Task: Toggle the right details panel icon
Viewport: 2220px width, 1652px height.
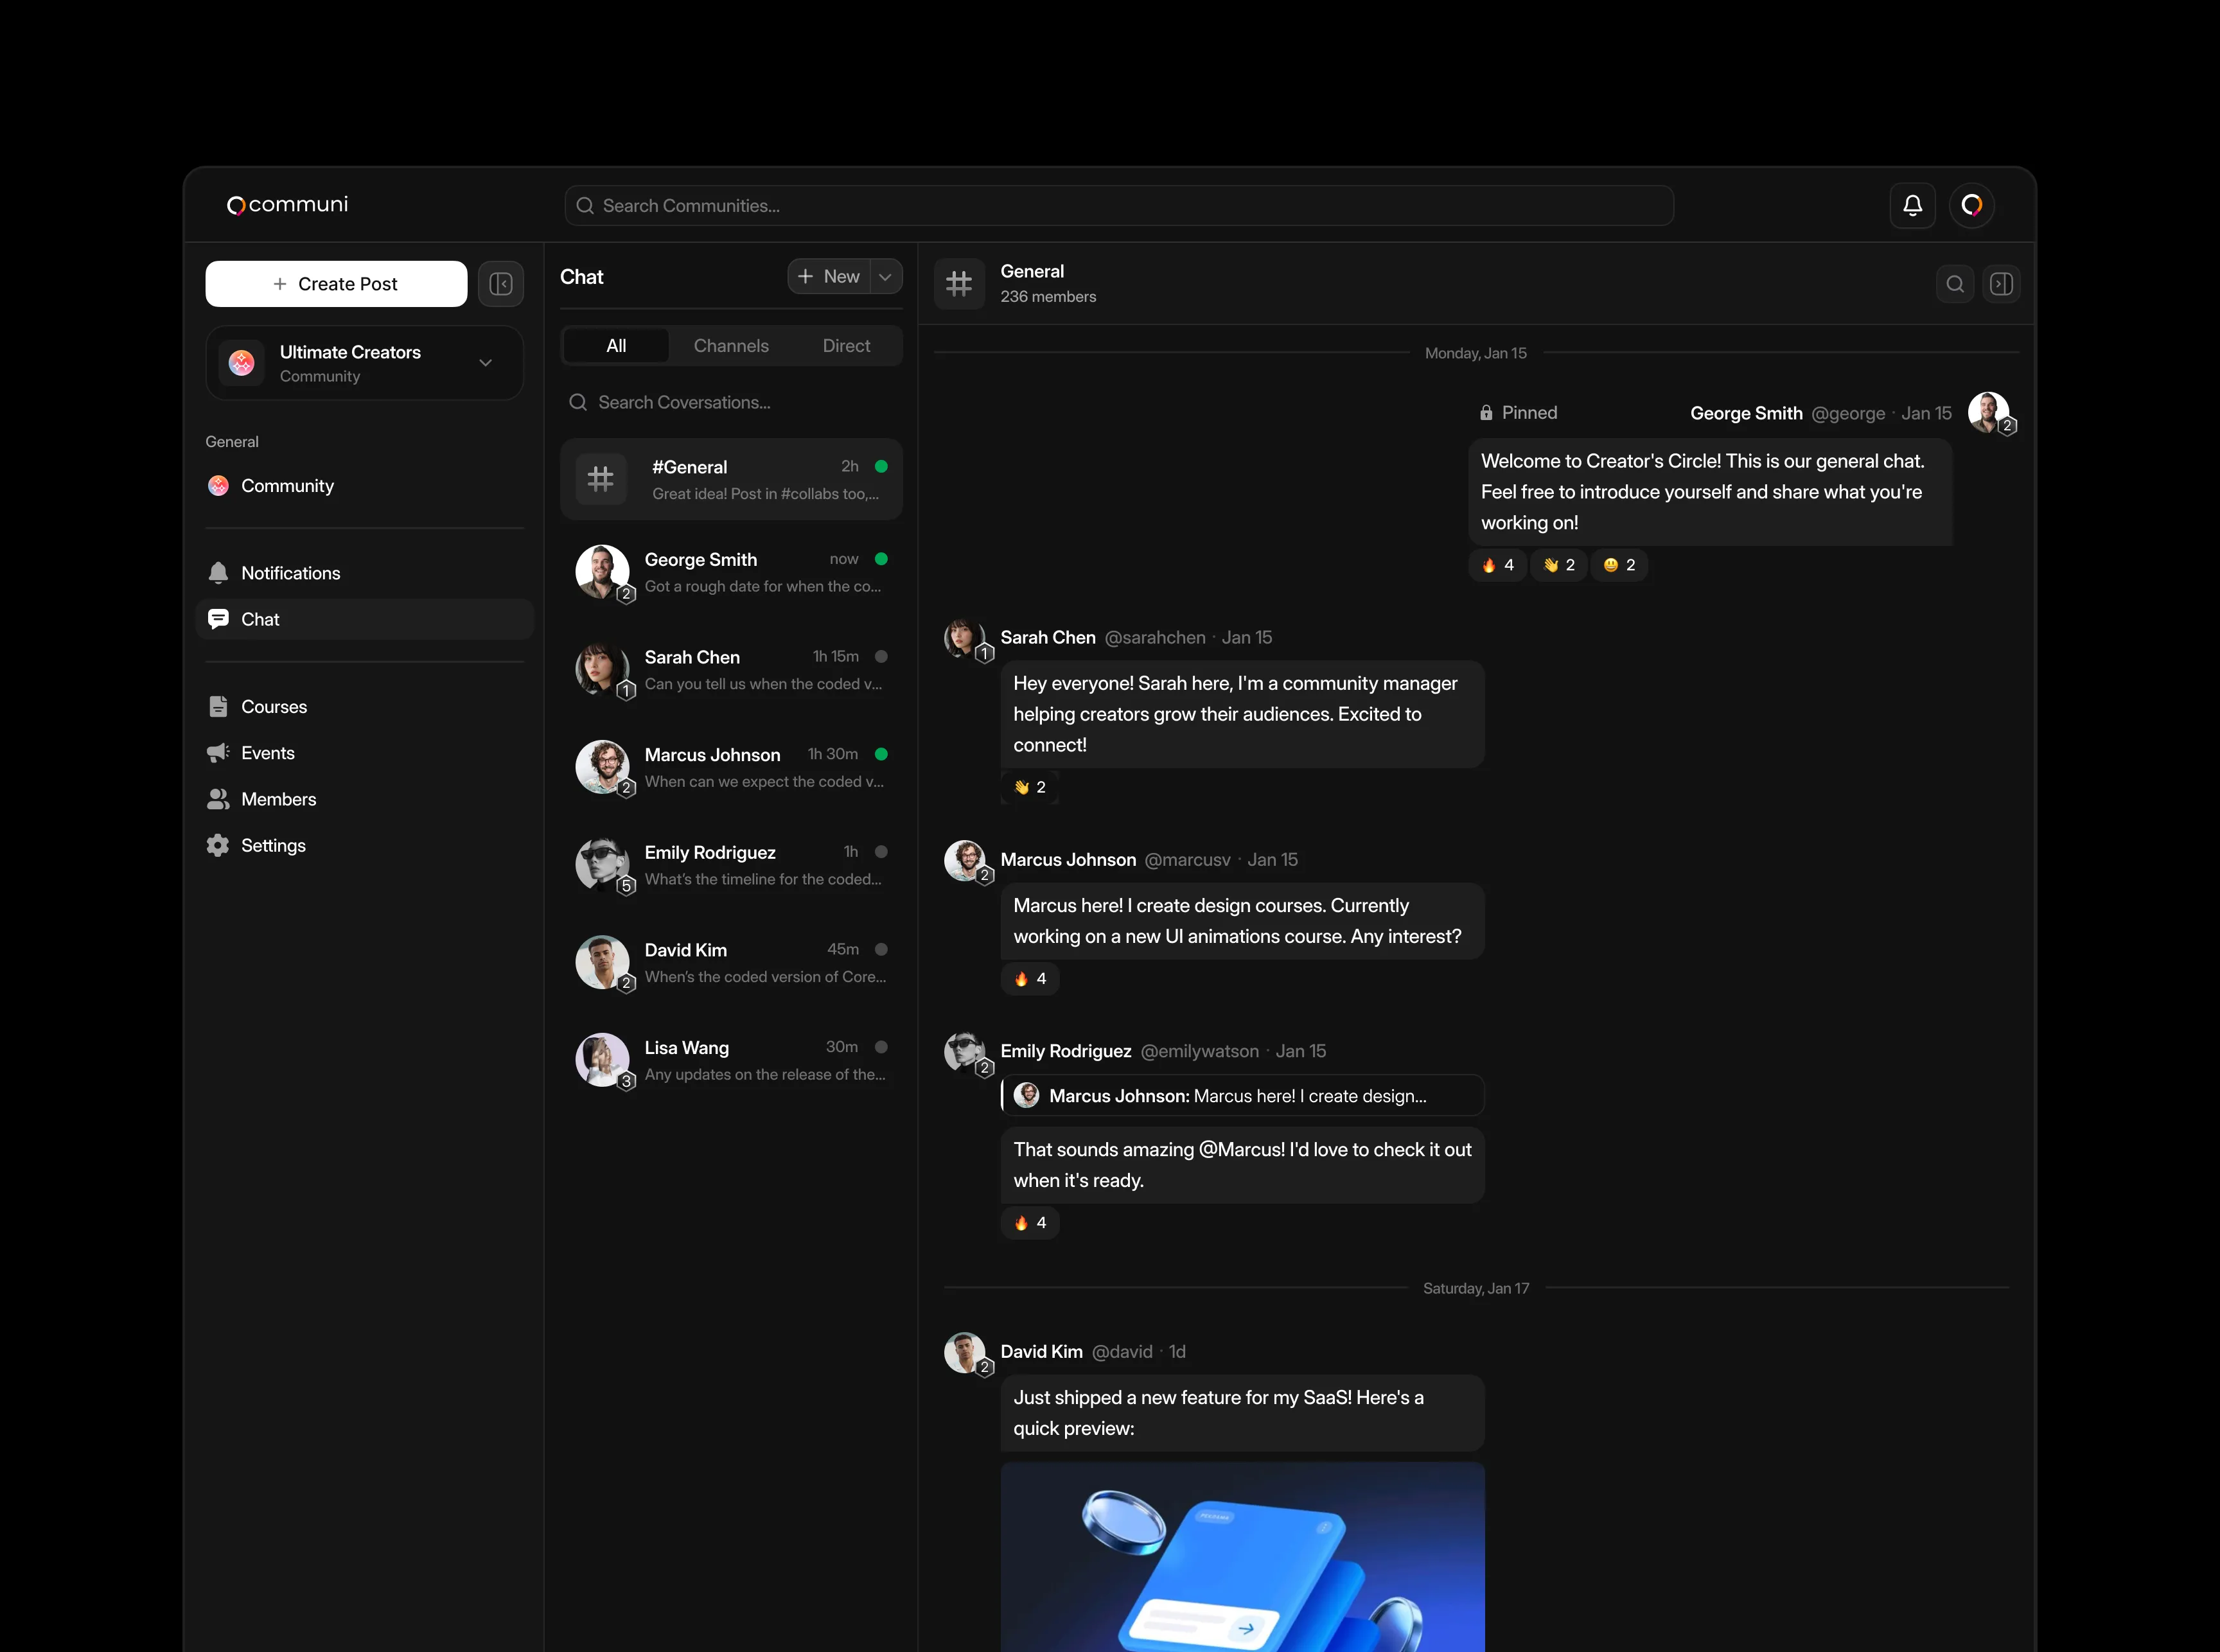Action: 2002,284
